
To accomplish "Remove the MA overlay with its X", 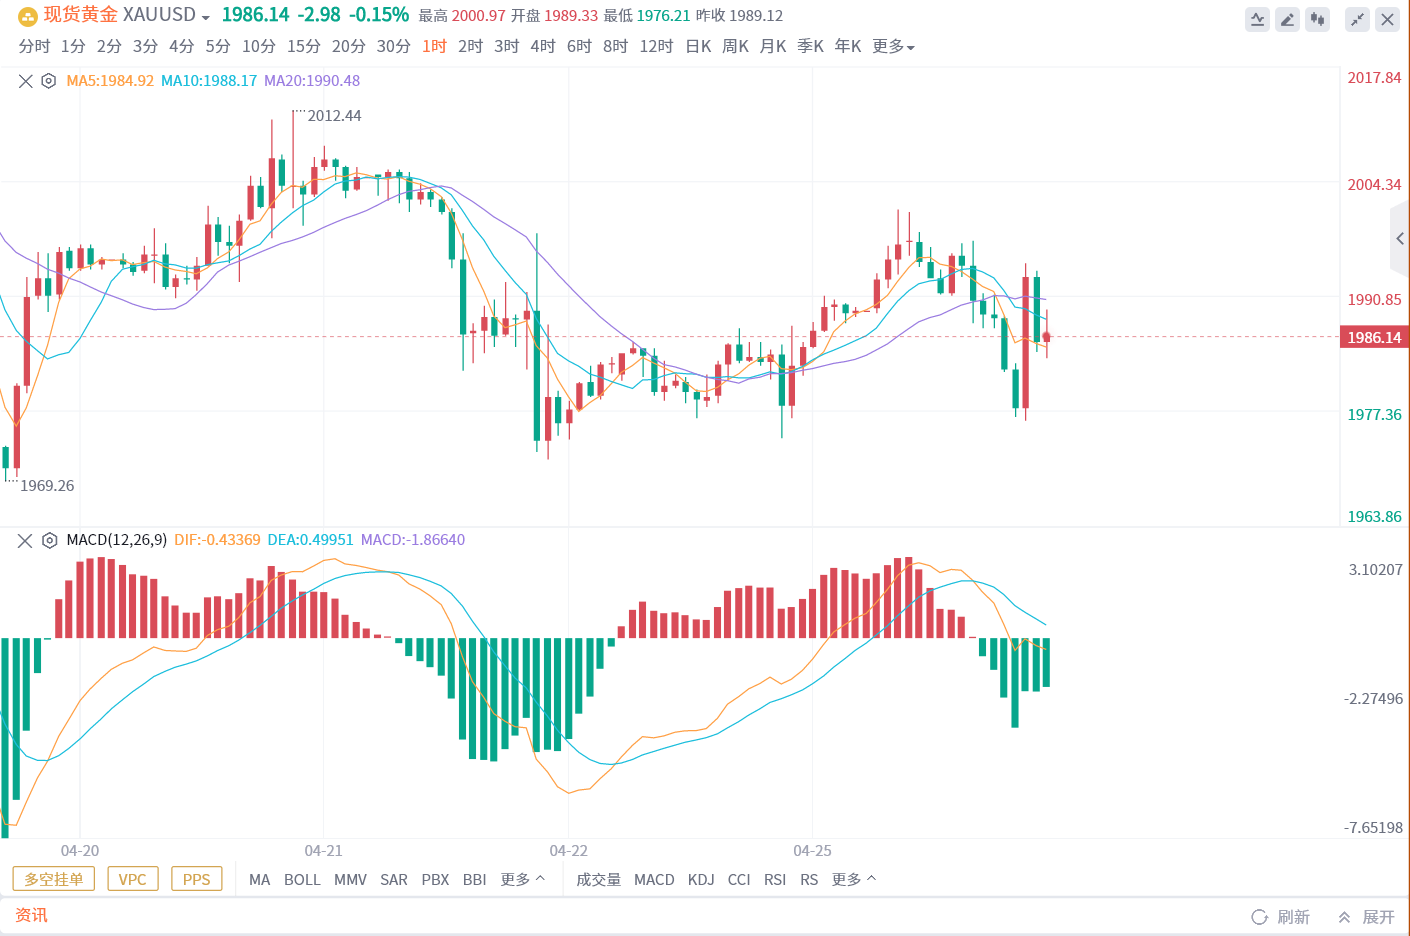I will pos(26,81).
